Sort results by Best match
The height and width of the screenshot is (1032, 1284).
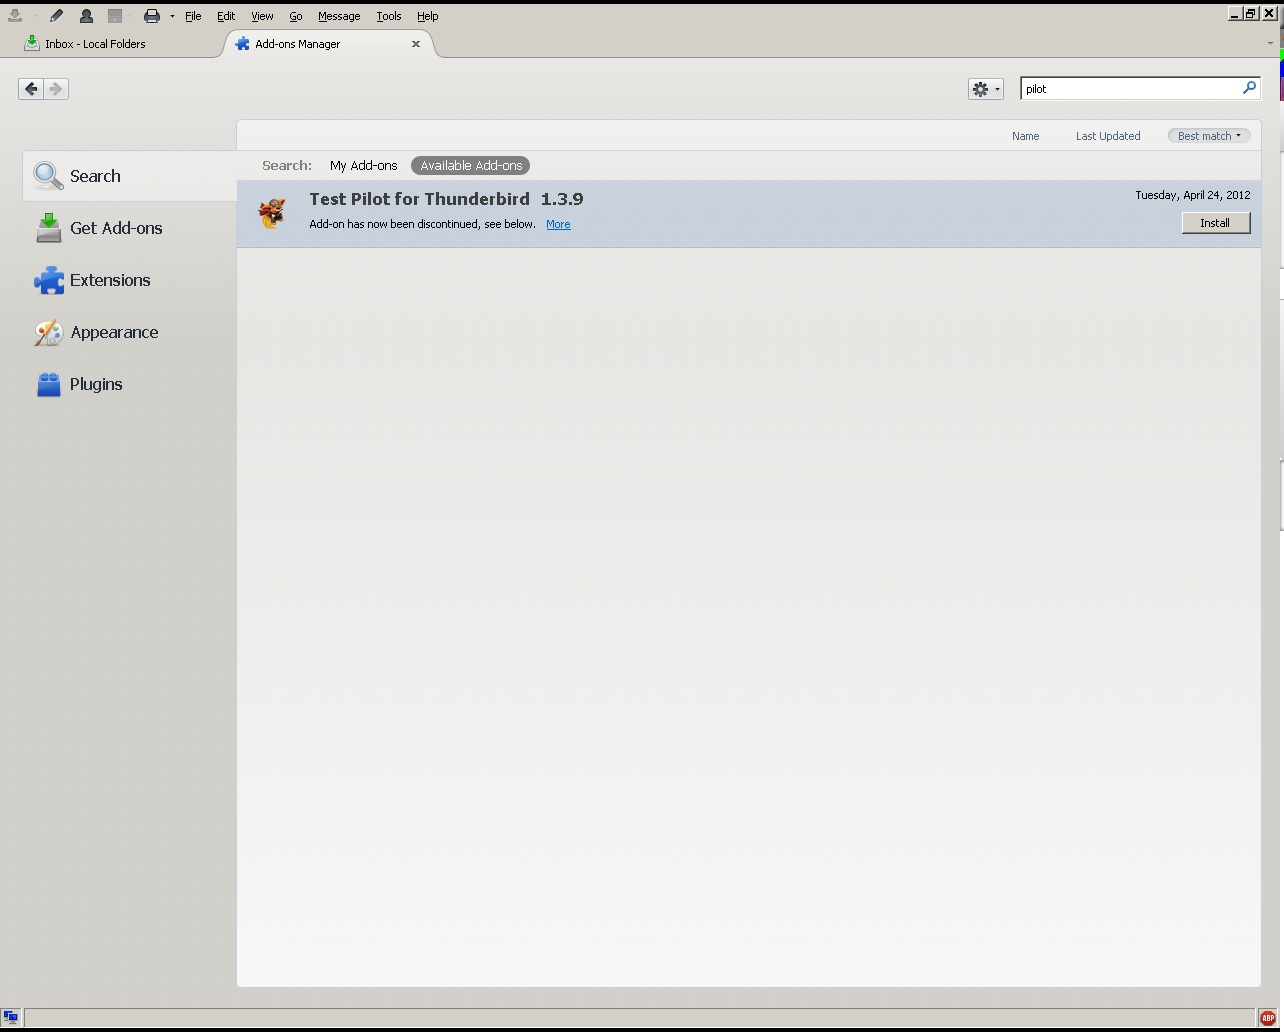[1209, 136]
